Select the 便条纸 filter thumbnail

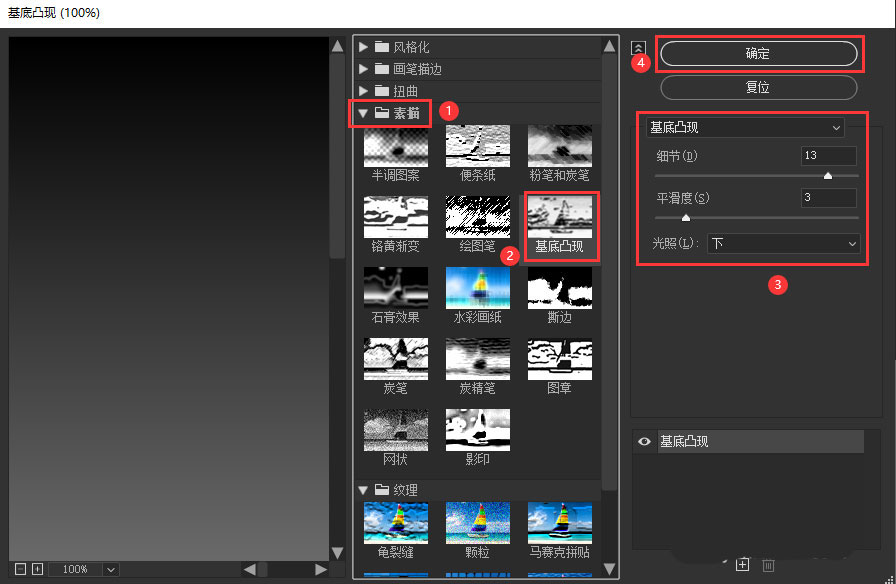pyautogui.click(x=478, y=147)
